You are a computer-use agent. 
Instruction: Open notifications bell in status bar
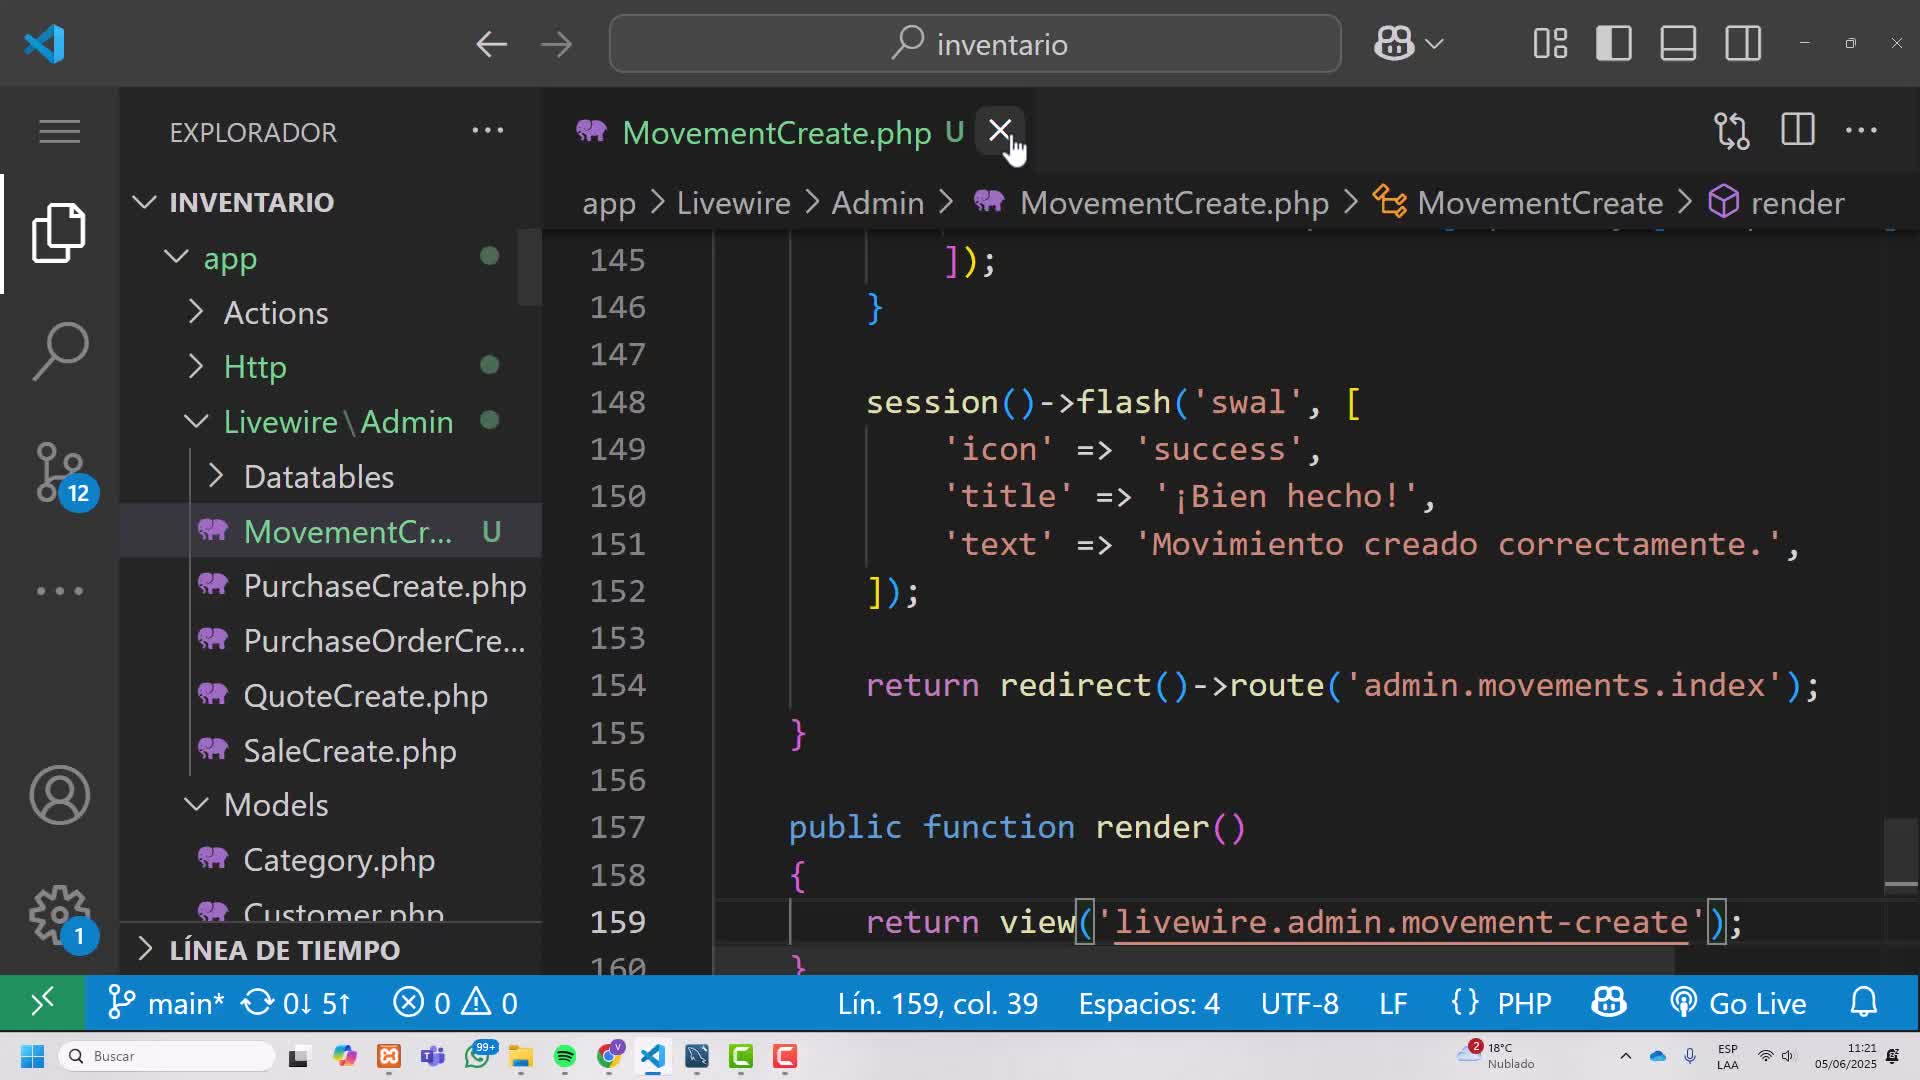coord(1864,1002)
